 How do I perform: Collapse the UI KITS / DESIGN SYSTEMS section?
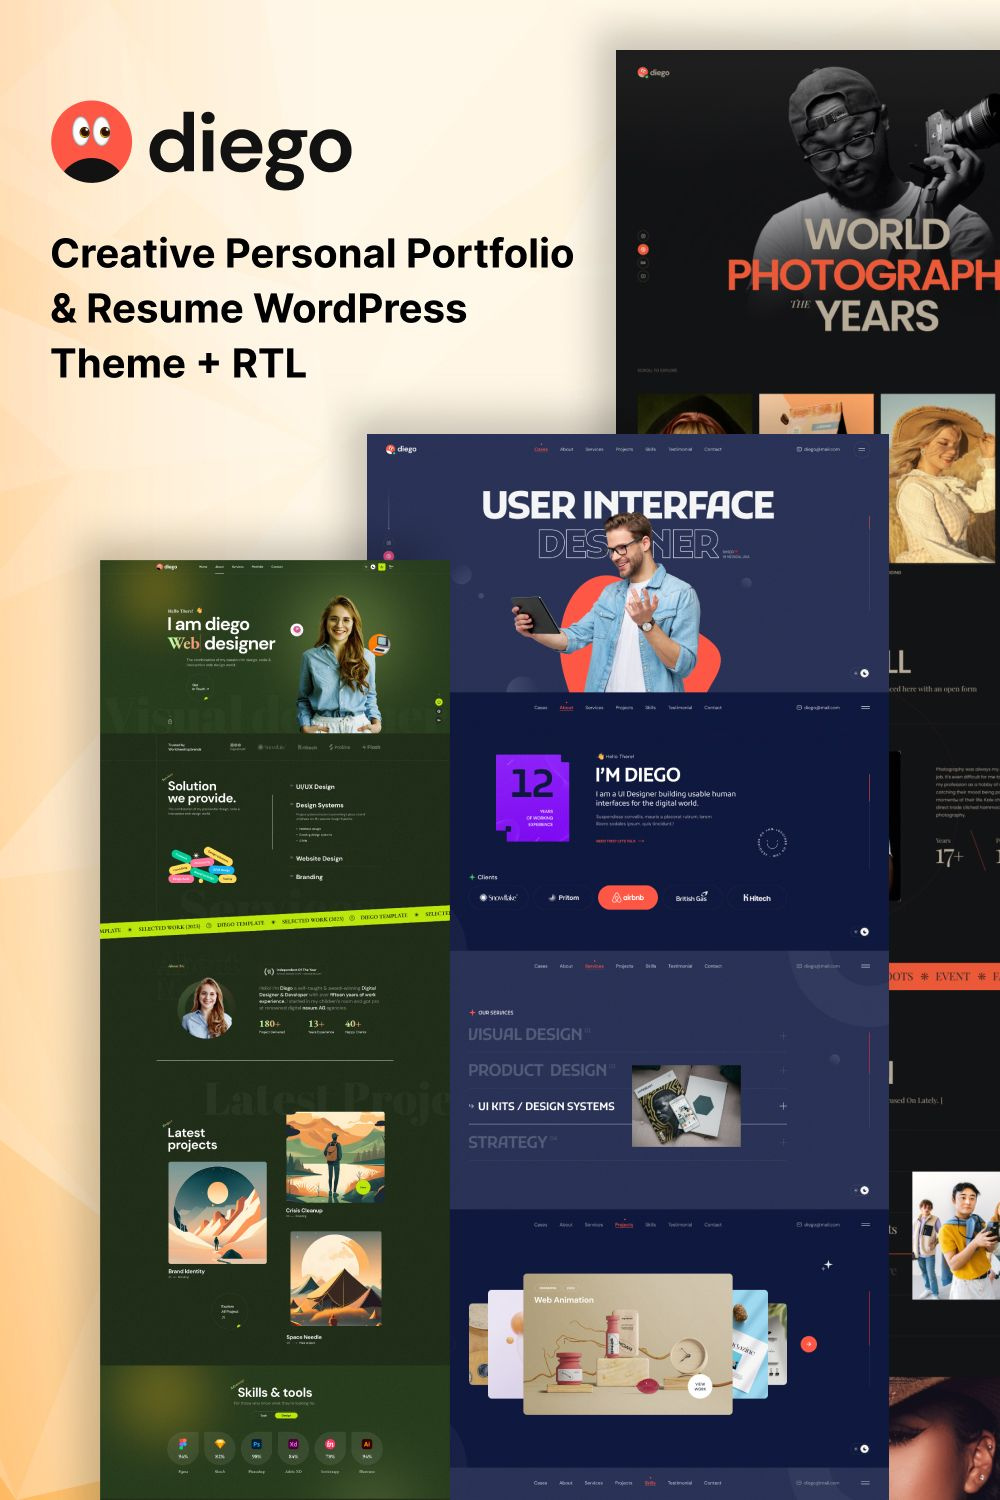782,1106
